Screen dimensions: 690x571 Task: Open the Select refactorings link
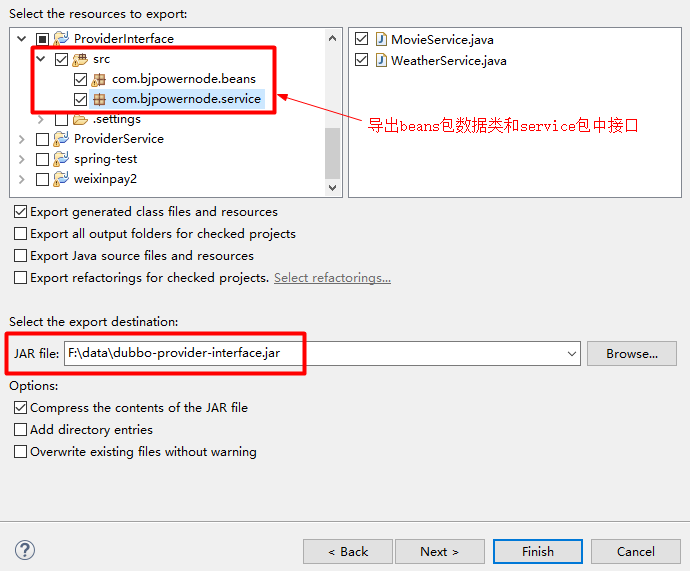click(x=332, y=278)
